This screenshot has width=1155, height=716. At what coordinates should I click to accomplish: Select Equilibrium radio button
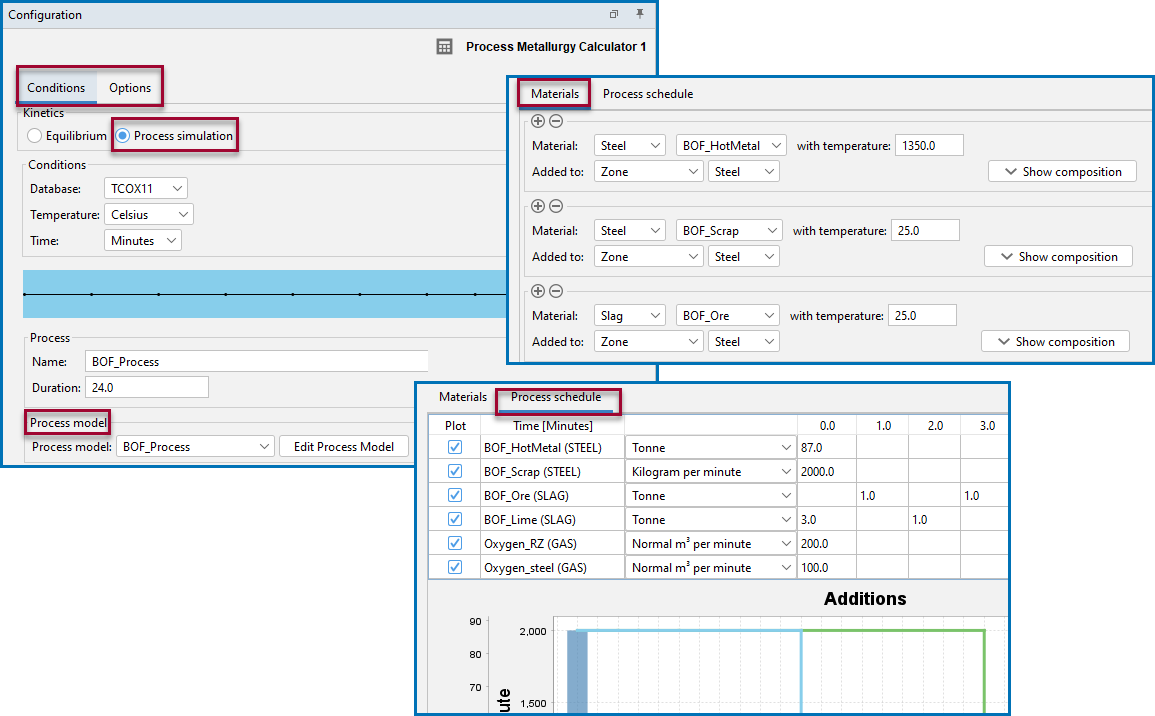(35, 136)
